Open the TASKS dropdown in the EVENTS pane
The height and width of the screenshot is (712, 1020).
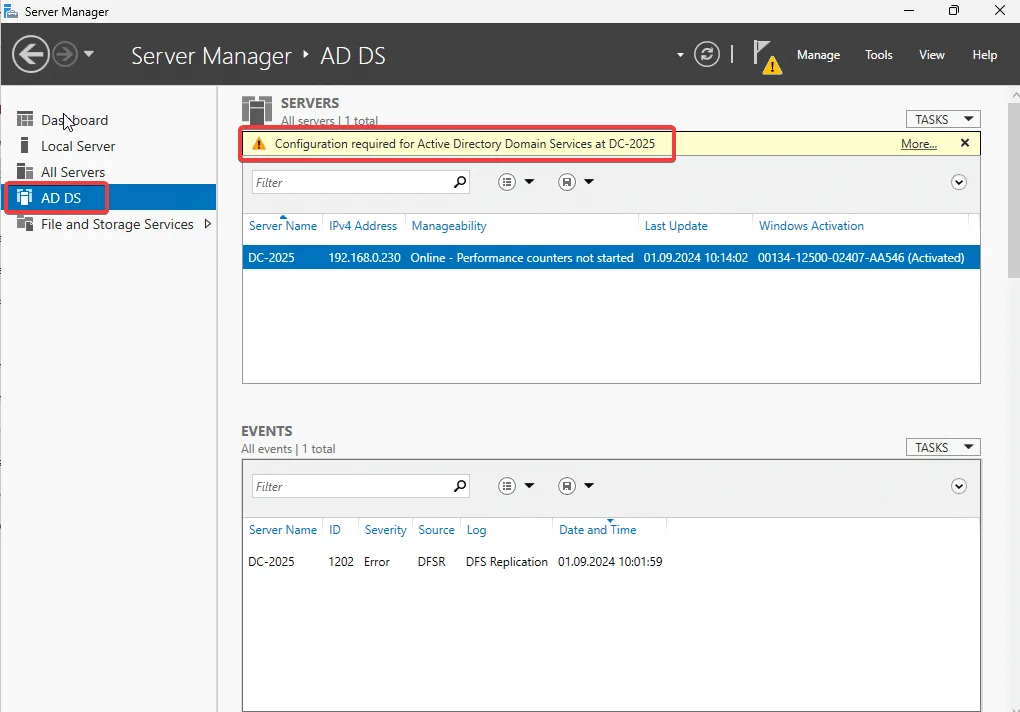coord(941,446)
